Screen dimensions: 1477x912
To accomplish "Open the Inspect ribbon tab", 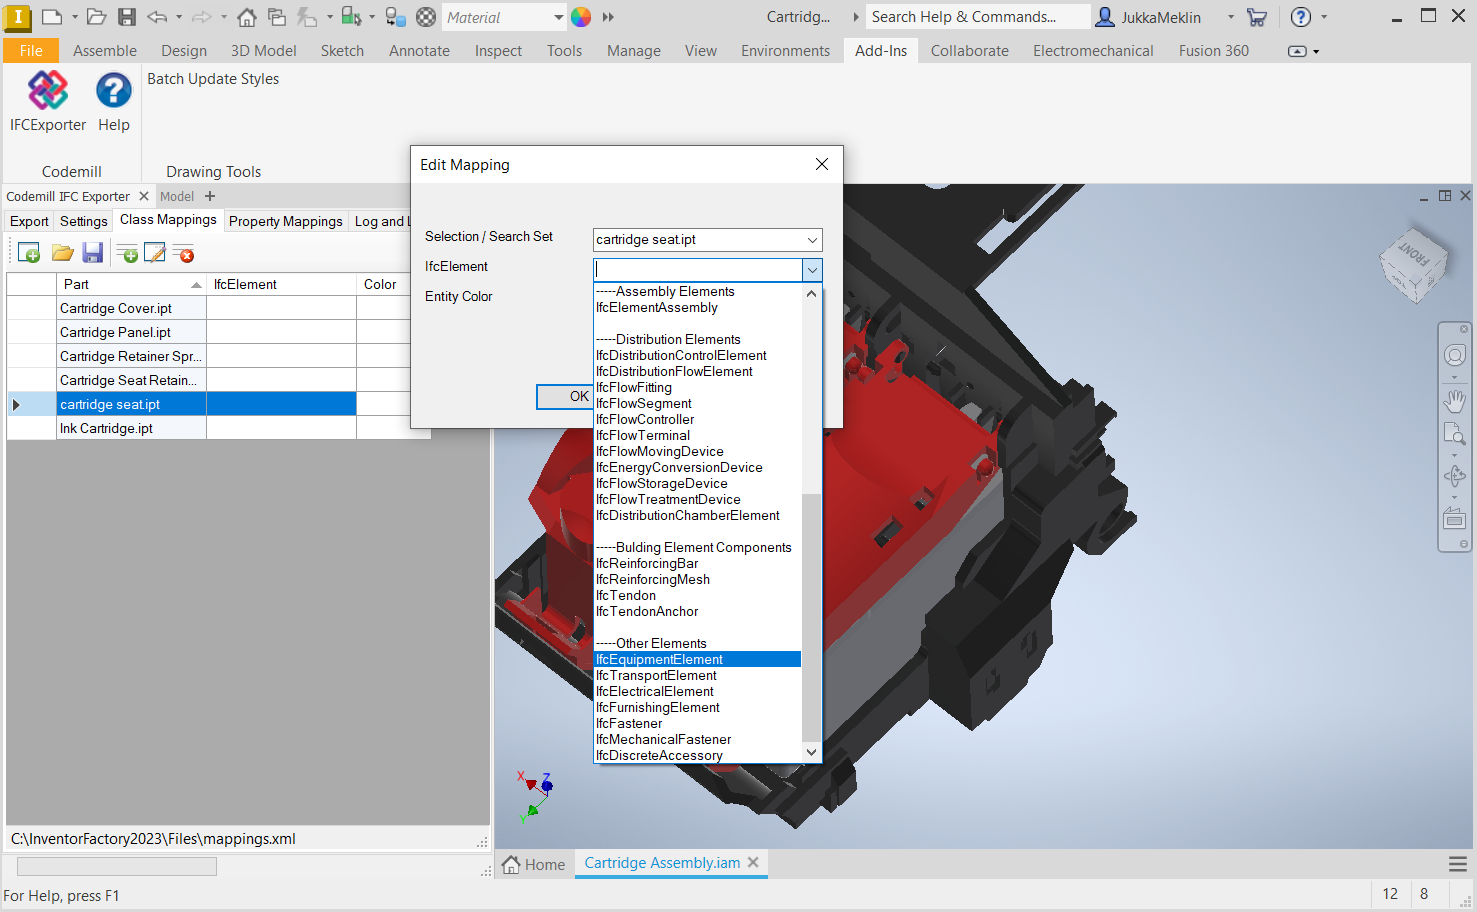I will pos(498,51).
